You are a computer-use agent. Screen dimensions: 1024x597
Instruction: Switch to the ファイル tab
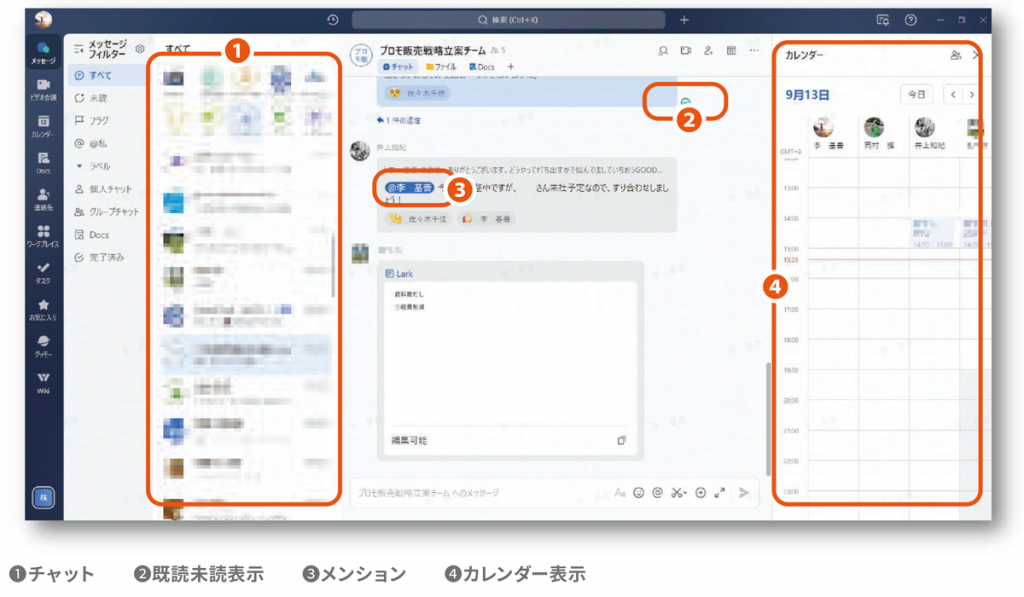[x=440, y=67]
